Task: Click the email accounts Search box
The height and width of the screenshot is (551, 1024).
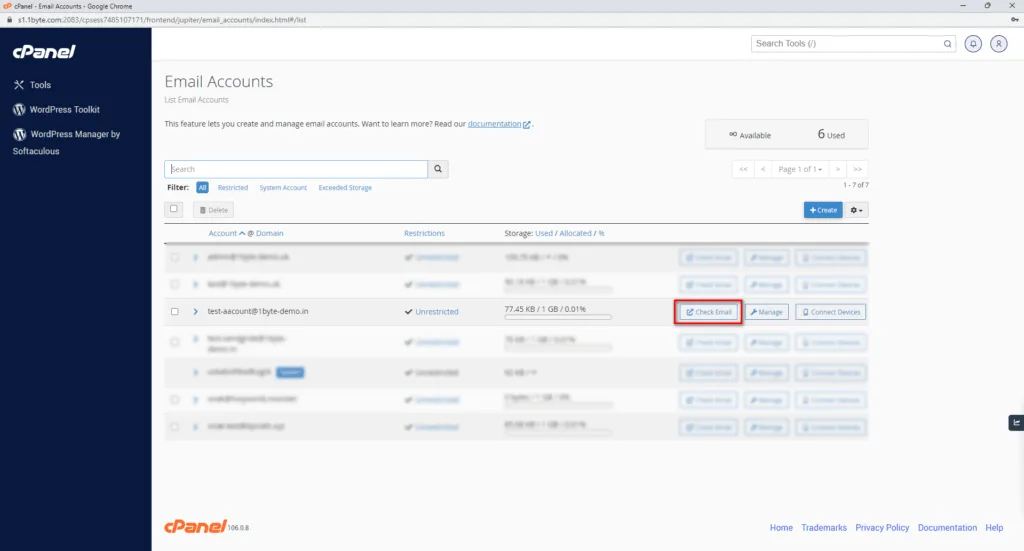Action: (x=296, y=169)
